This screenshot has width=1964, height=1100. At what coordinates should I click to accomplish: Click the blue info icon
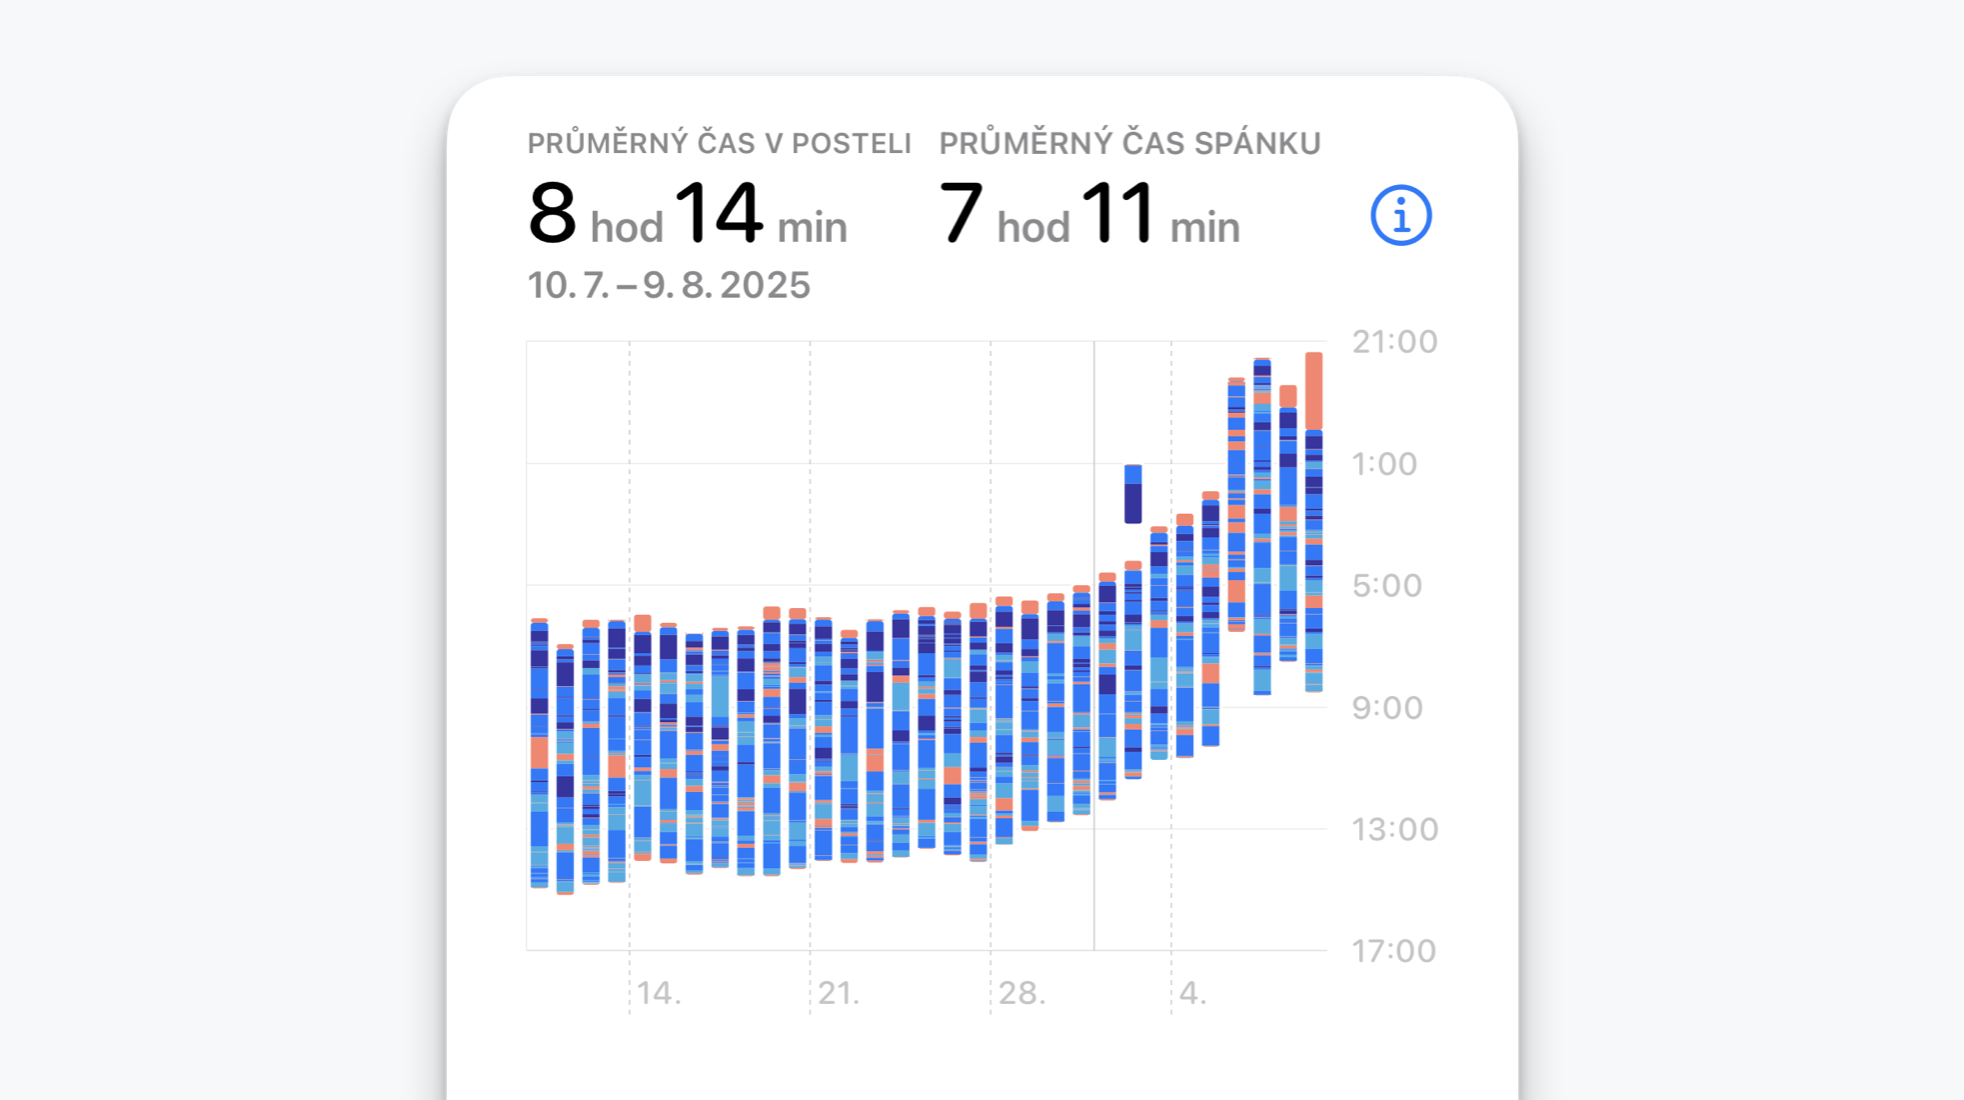pyautogui.click(x=1400, y=215)
